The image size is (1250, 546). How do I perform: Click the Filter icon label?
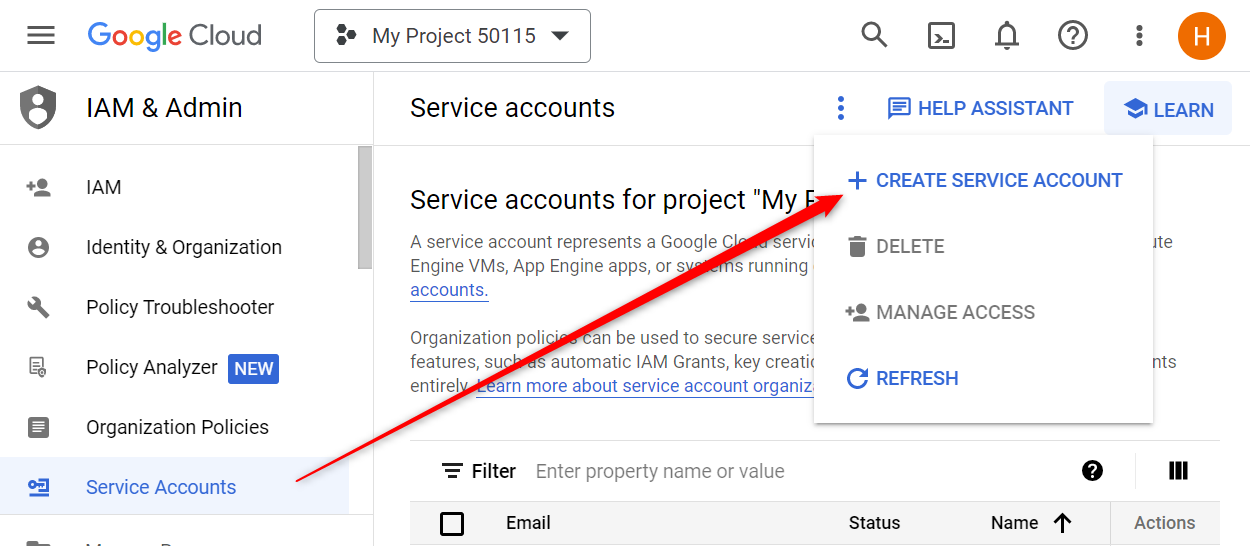(x=479, y=471)
